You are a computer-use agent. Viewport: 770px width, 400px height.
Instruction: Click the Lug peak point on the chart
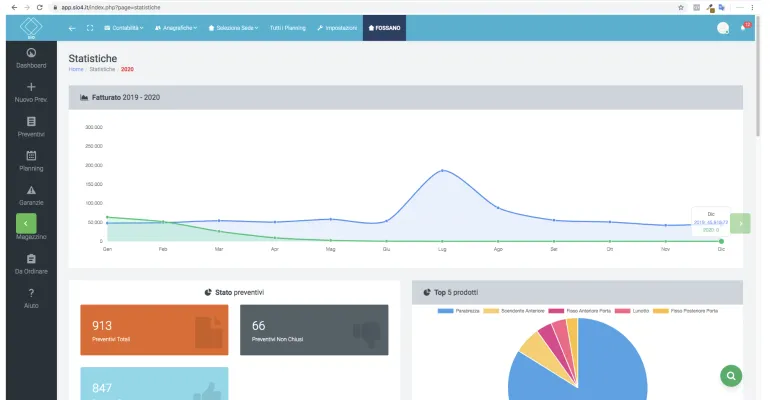tap(442, 170)
